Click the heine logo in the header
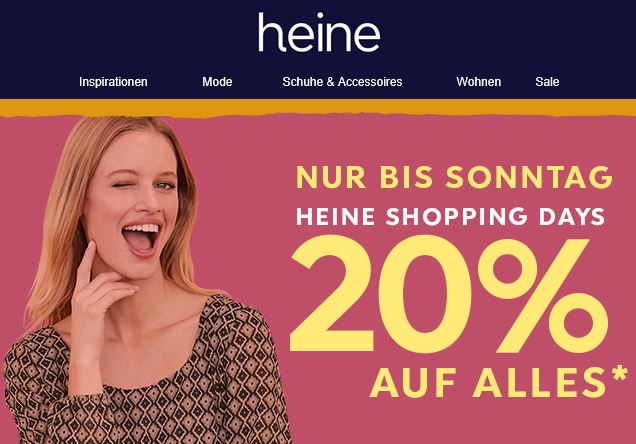 [319, 32]
